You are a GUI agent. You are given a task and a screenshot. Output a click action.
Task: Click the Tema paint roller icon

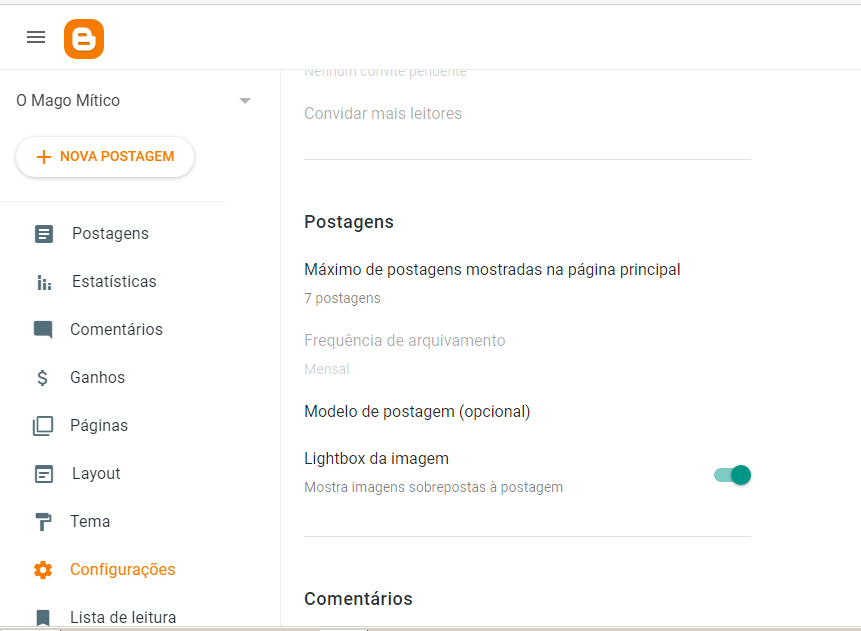[x=43, y=522]
